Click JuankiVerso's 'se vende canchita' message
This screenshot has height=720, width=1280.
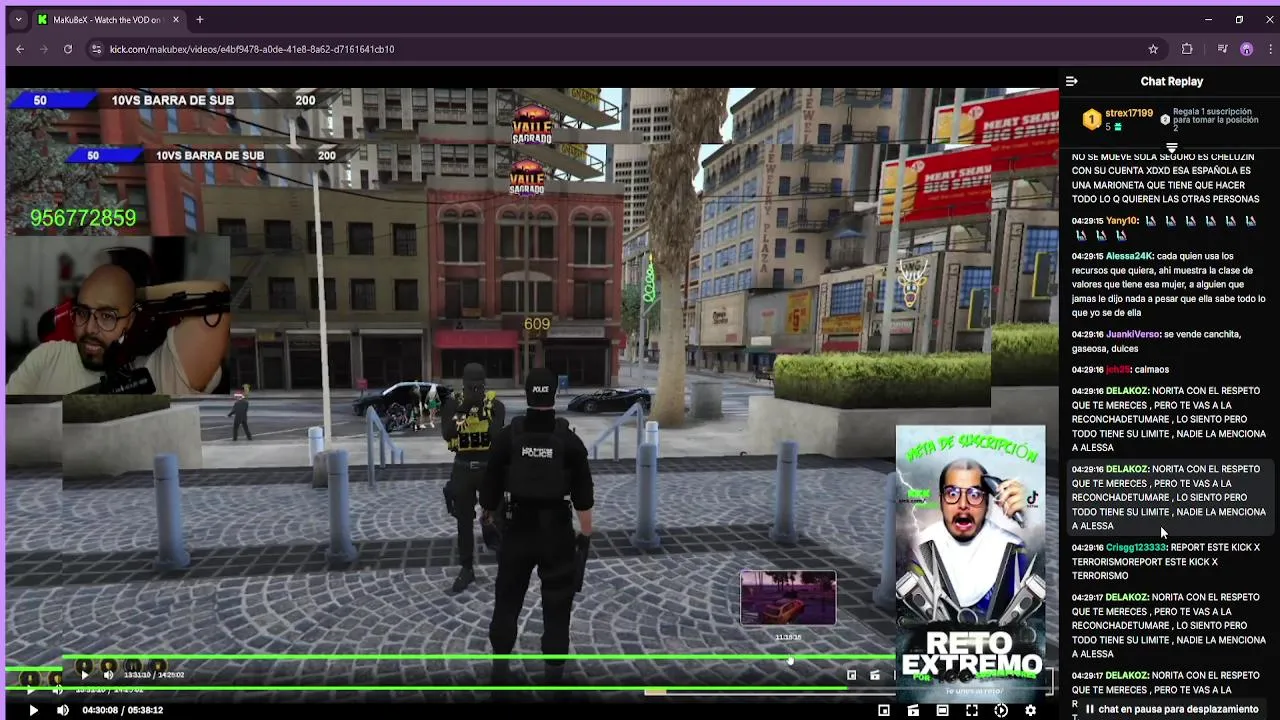(1156, 341)
